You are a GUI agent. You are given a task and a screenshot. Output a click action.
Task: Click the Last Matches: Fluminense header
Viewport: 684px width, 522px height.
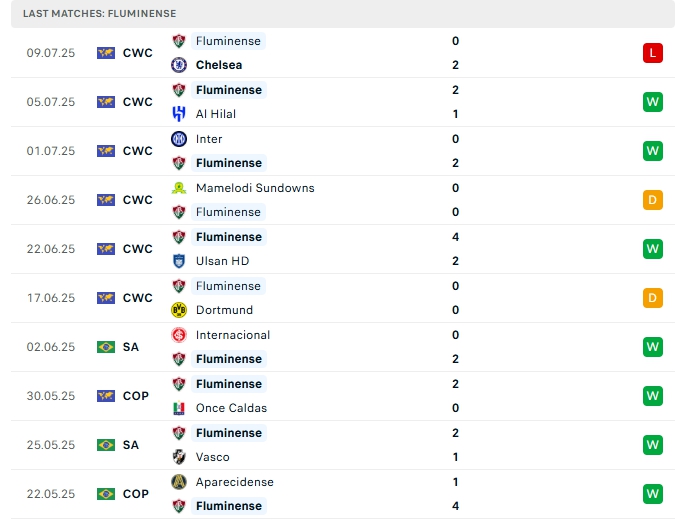[x=100, y=14]
